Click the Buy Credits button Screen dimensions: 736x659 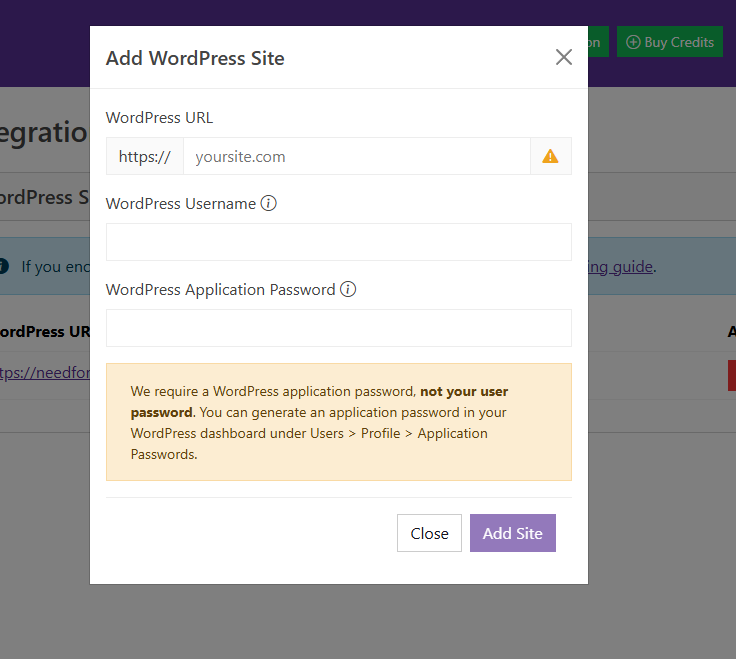pos(669,42)
